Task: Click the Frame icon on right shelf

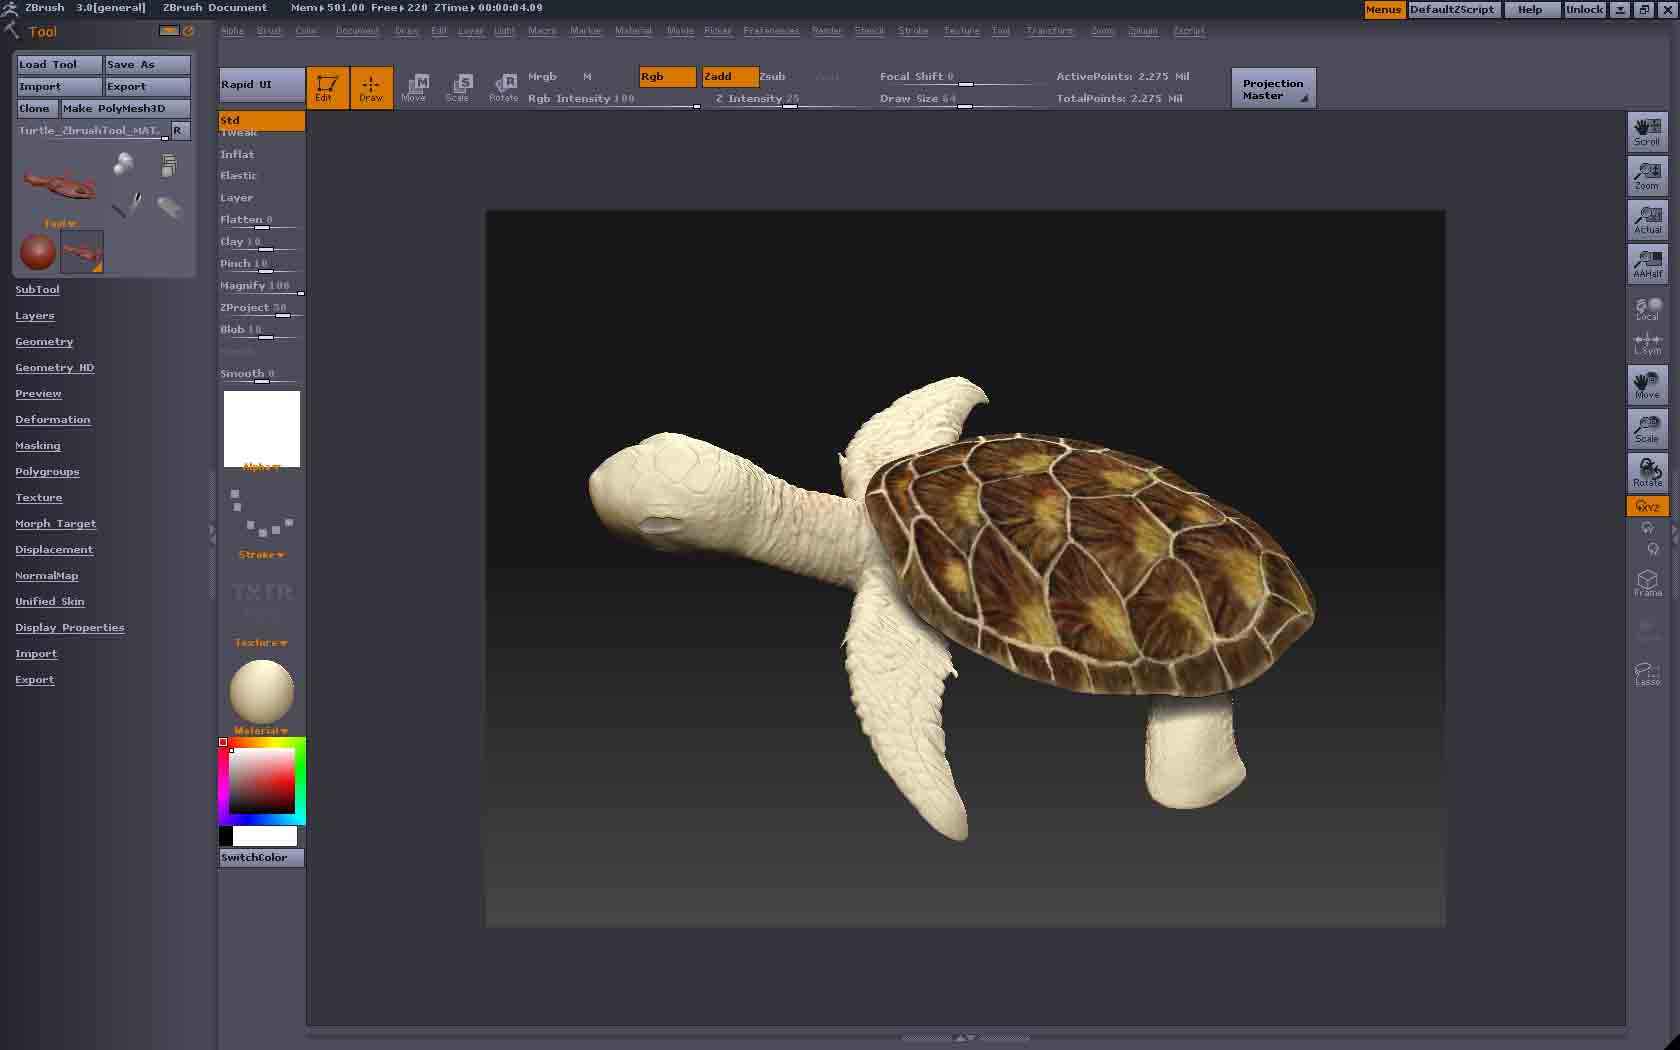Action: tap(1647, 583)
